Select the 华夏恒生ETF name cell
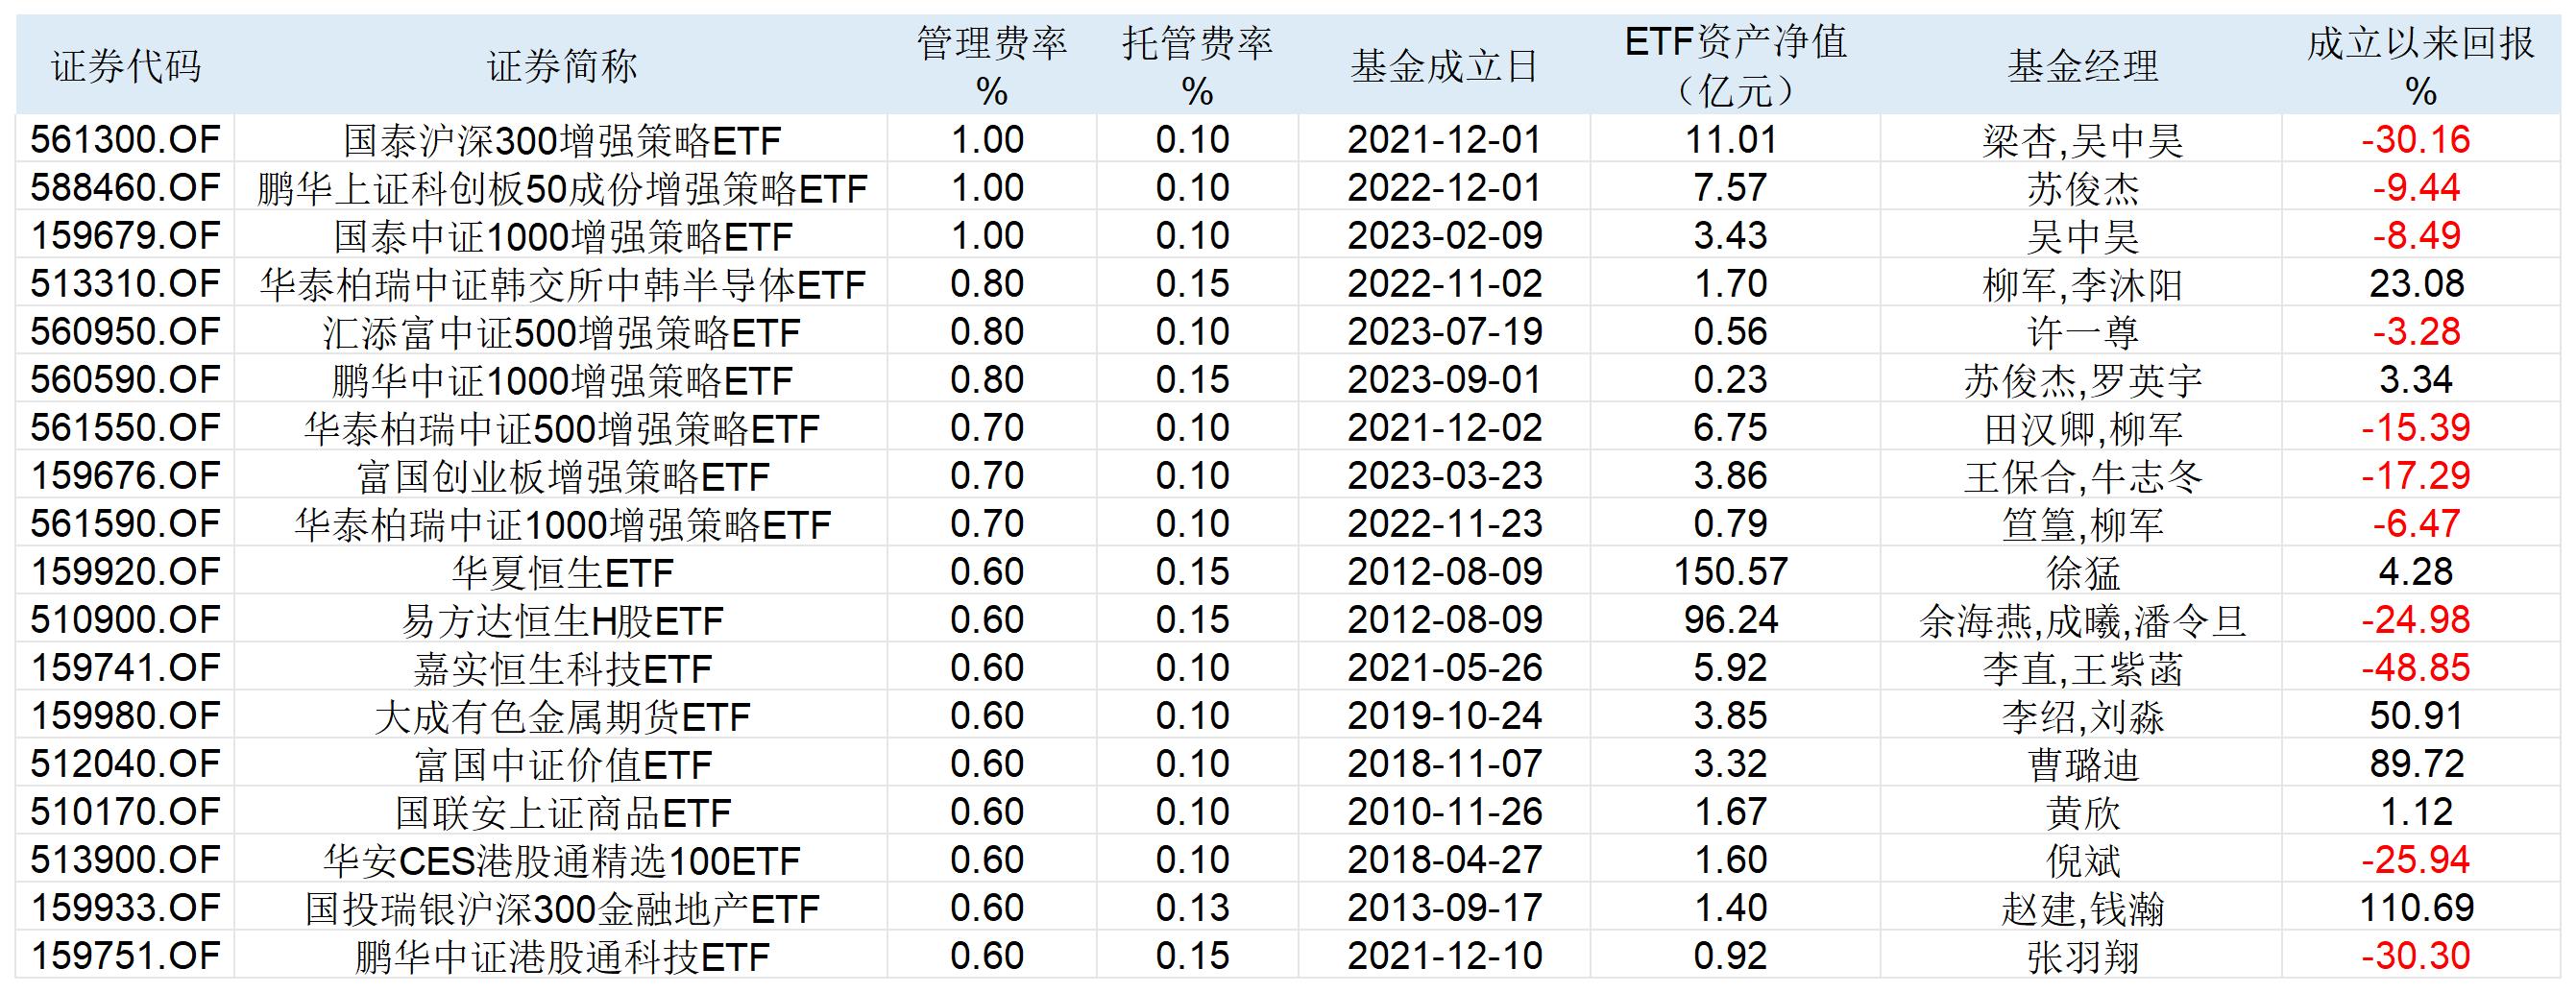The height and width of the screenshot is (993, 2576). (x=562, y=573)
